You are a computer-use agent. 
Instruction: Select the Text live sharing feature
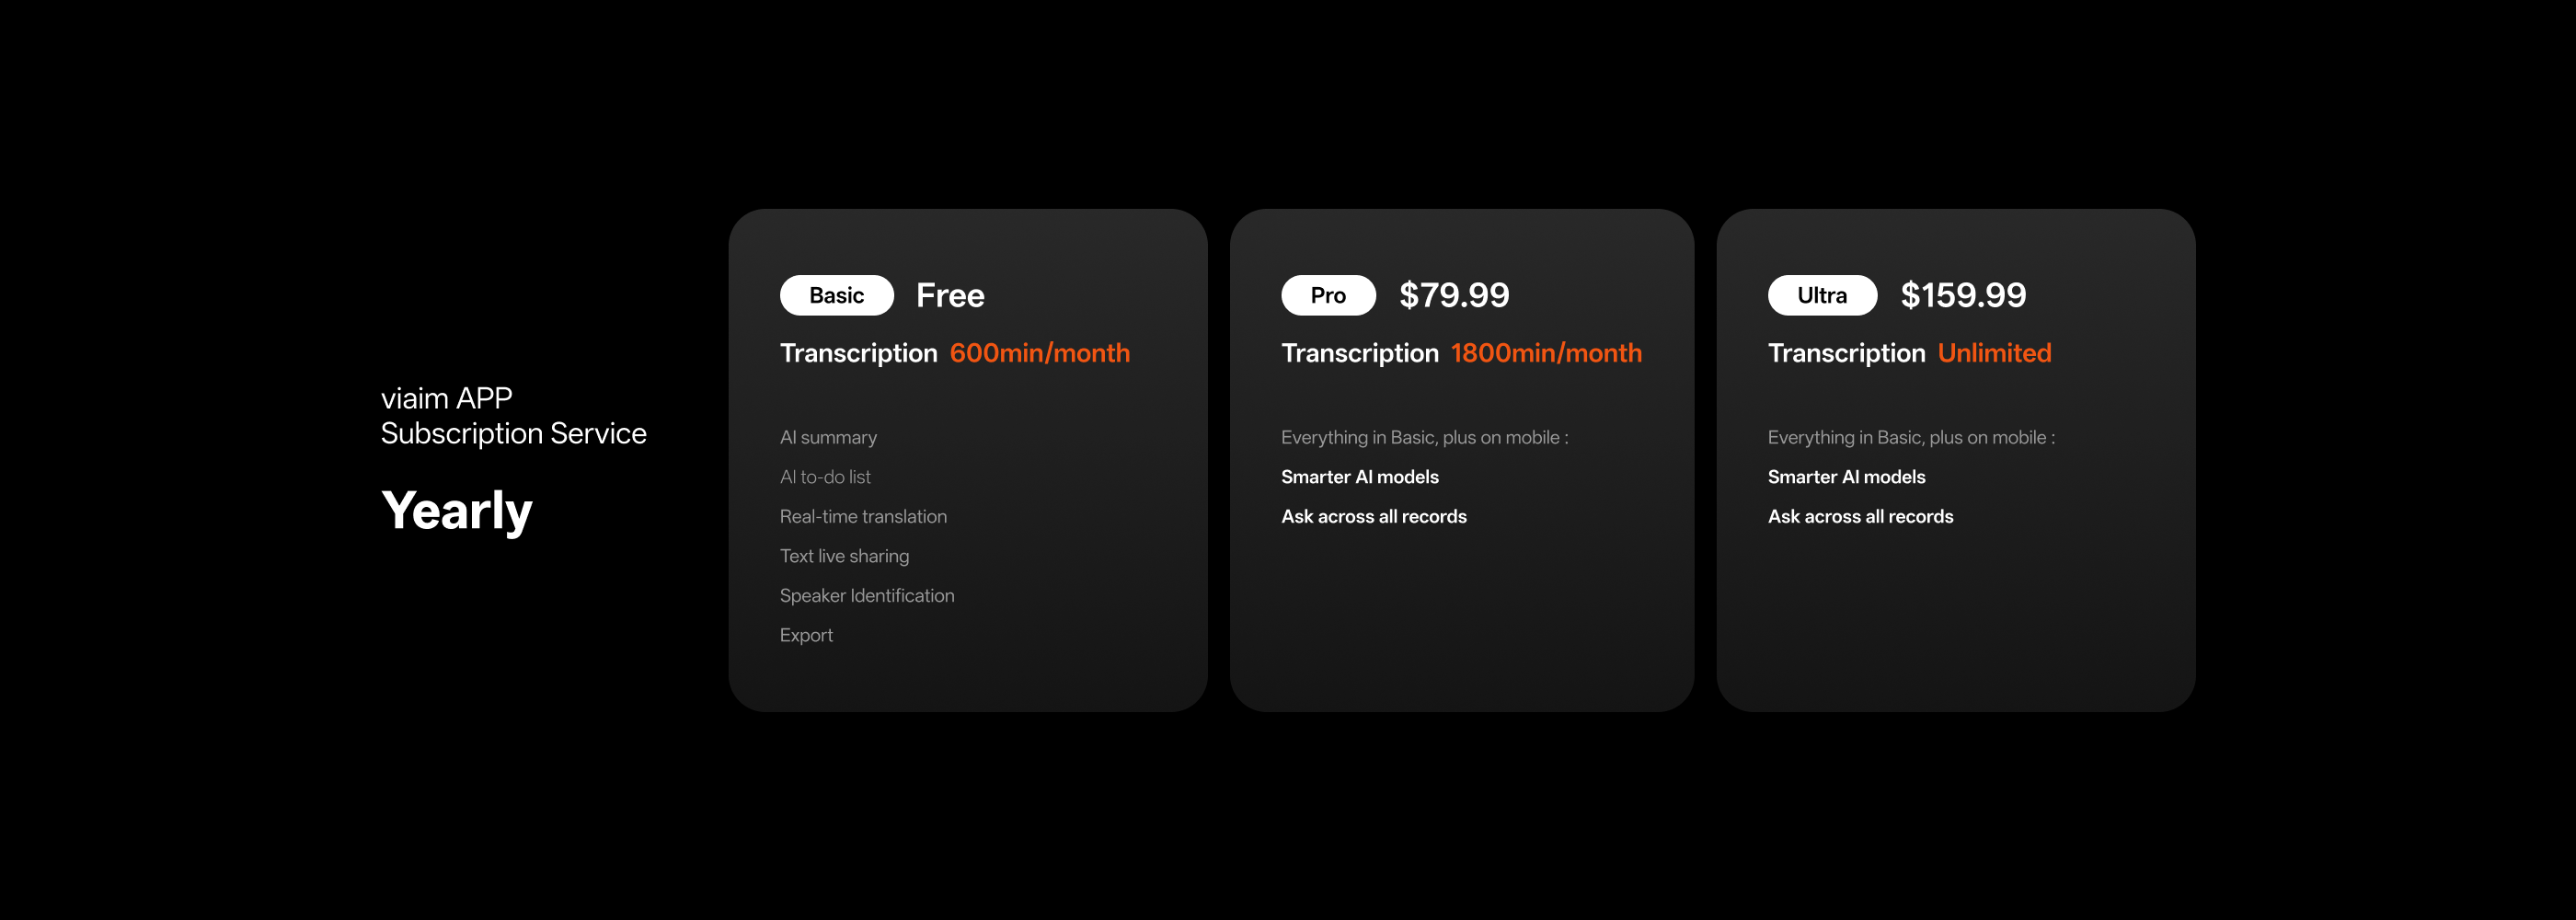pos(844,556)
